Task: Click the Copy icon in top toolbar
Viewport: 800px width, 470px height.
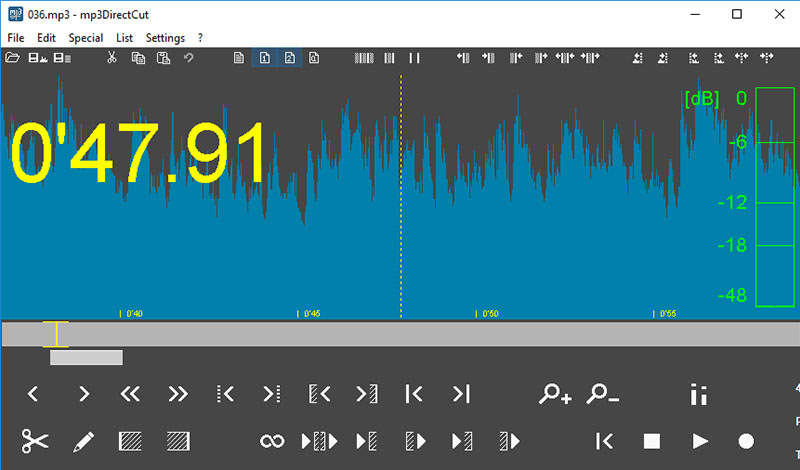Action: [x=138, y=58]
